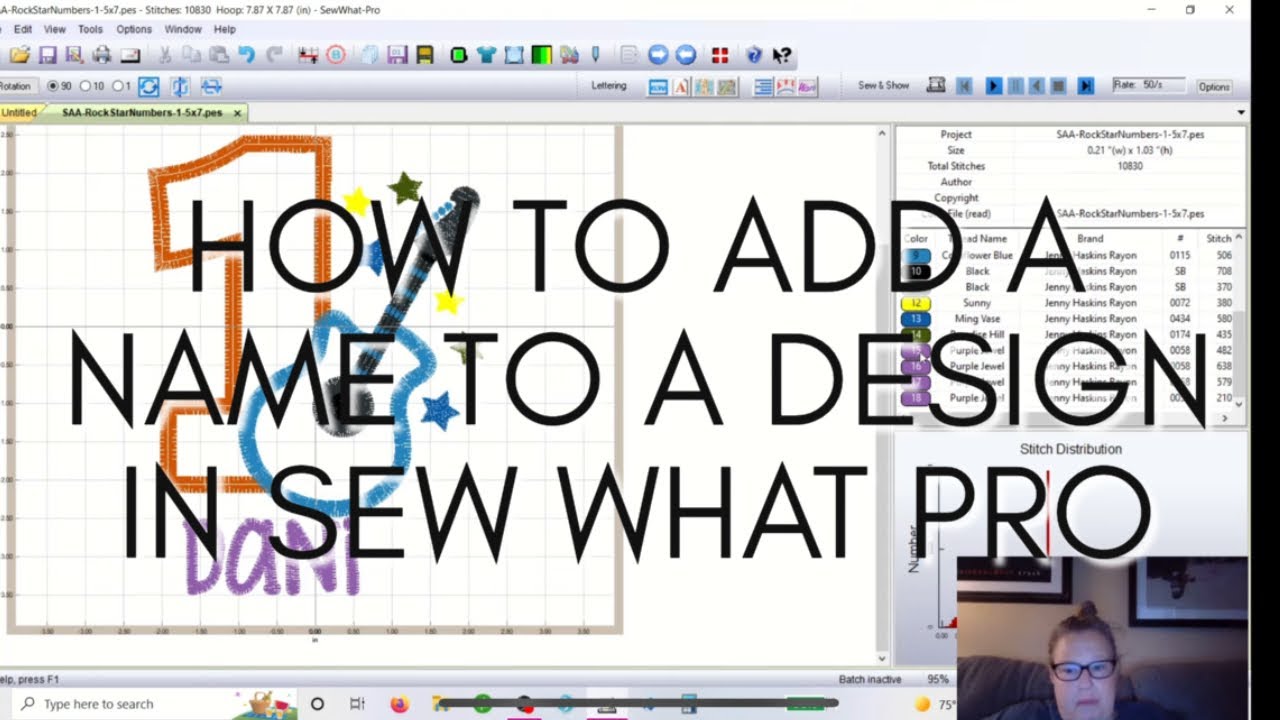1280x720 pixels.
Task: Play the stitch simulation
Action: coord(993,87)
